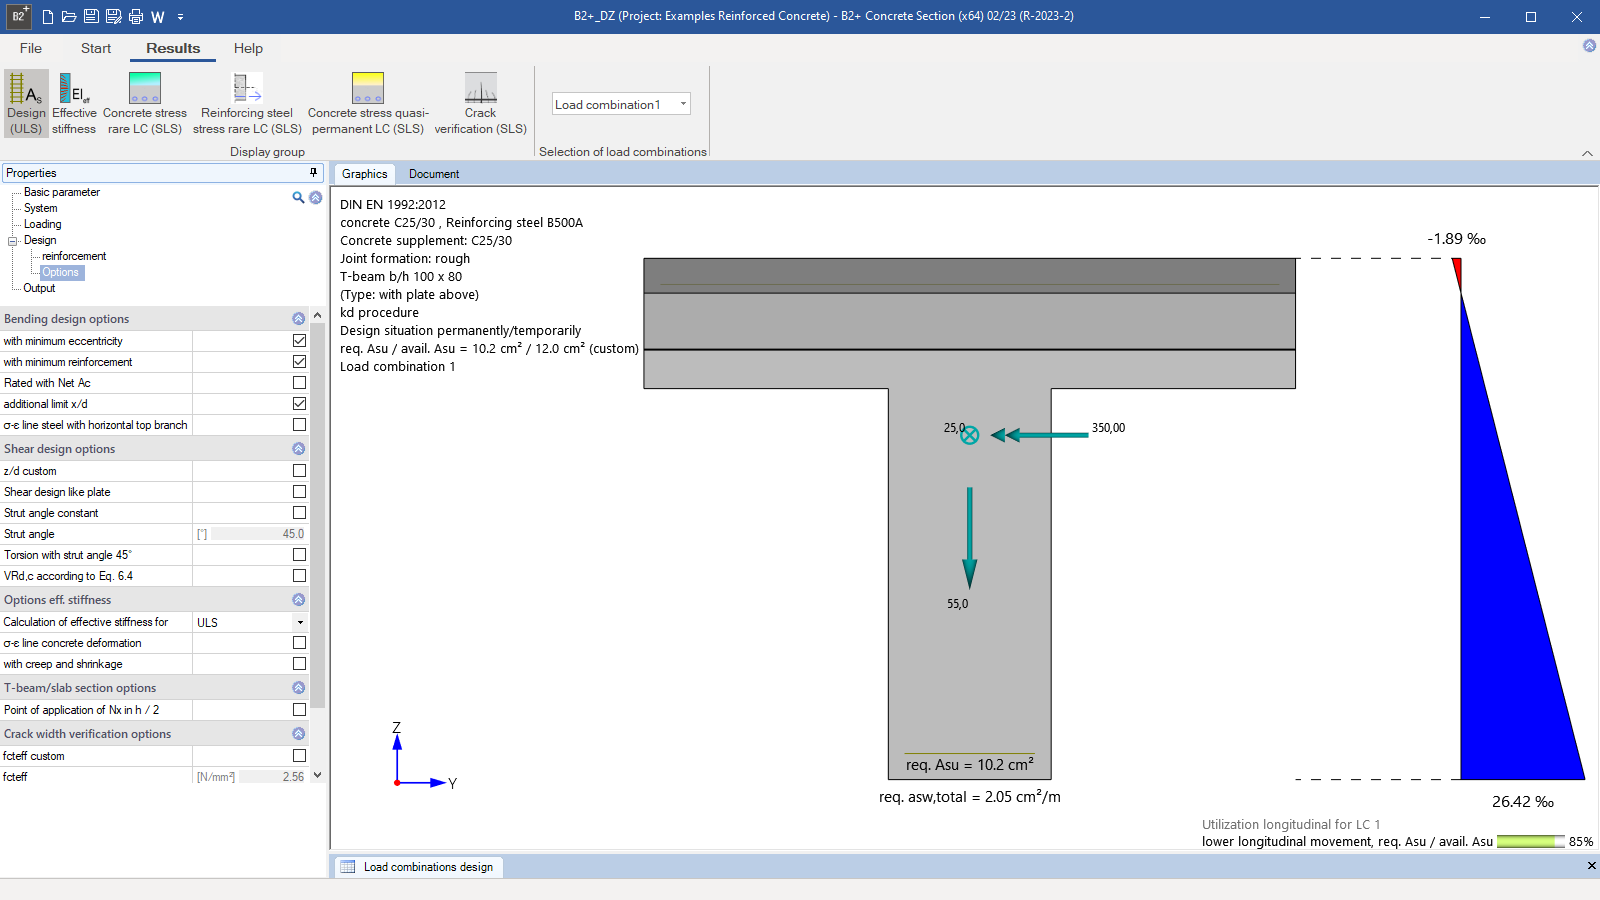Enable Strut angle constant checkbox
Image resolution: width=1600 pixels, height=900 pixels.
click(299, 513)
